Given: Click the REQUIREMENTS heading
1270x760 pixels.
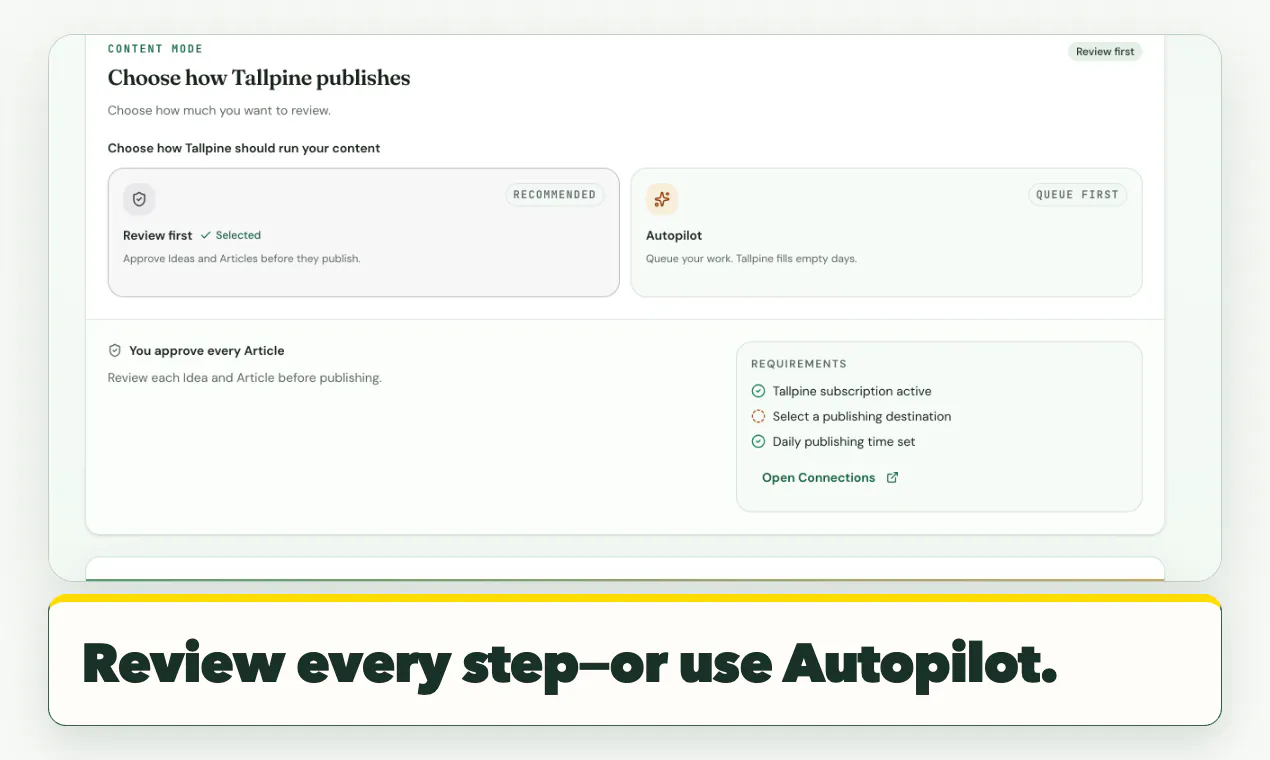Looking at the screenshot, I should point(799,364).
